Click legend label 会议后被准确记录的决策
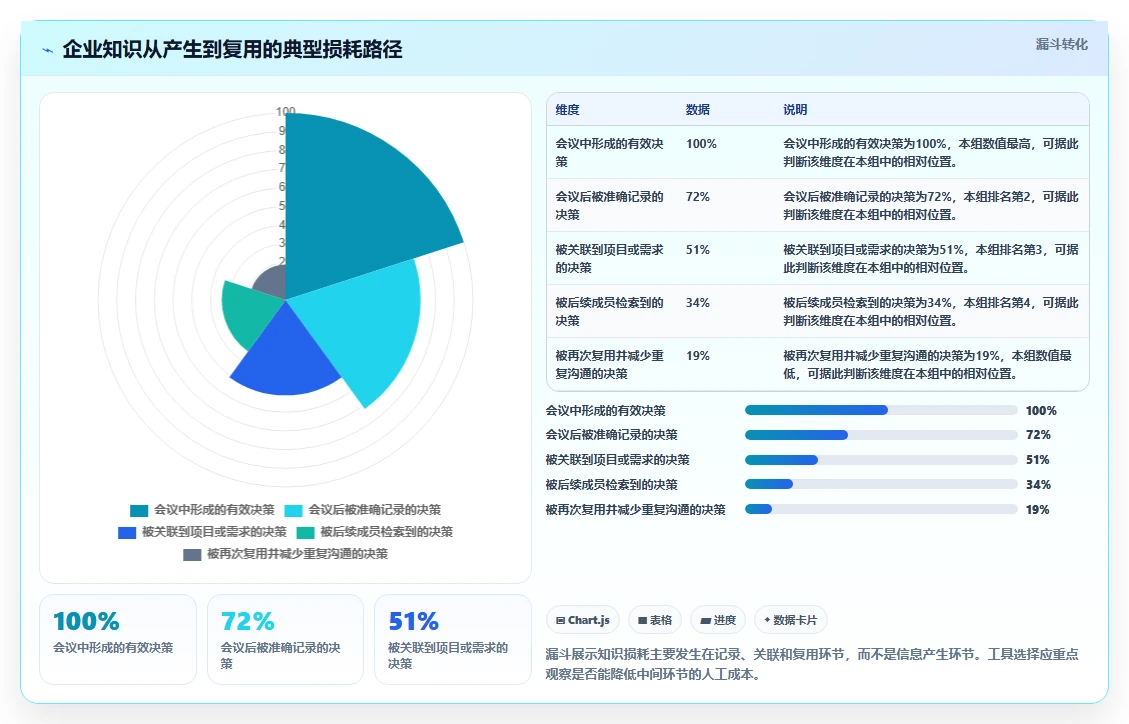This screenshot has height=724, width=1129. coord(374,510)
